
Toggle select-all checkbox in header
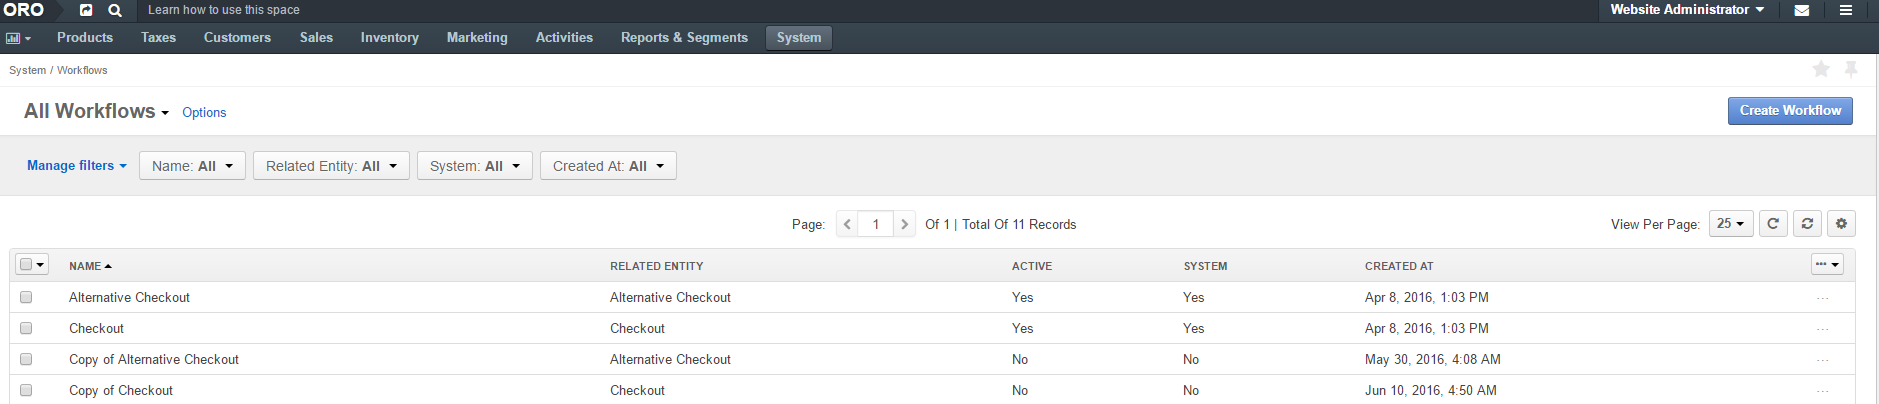(x=26, y=265)
